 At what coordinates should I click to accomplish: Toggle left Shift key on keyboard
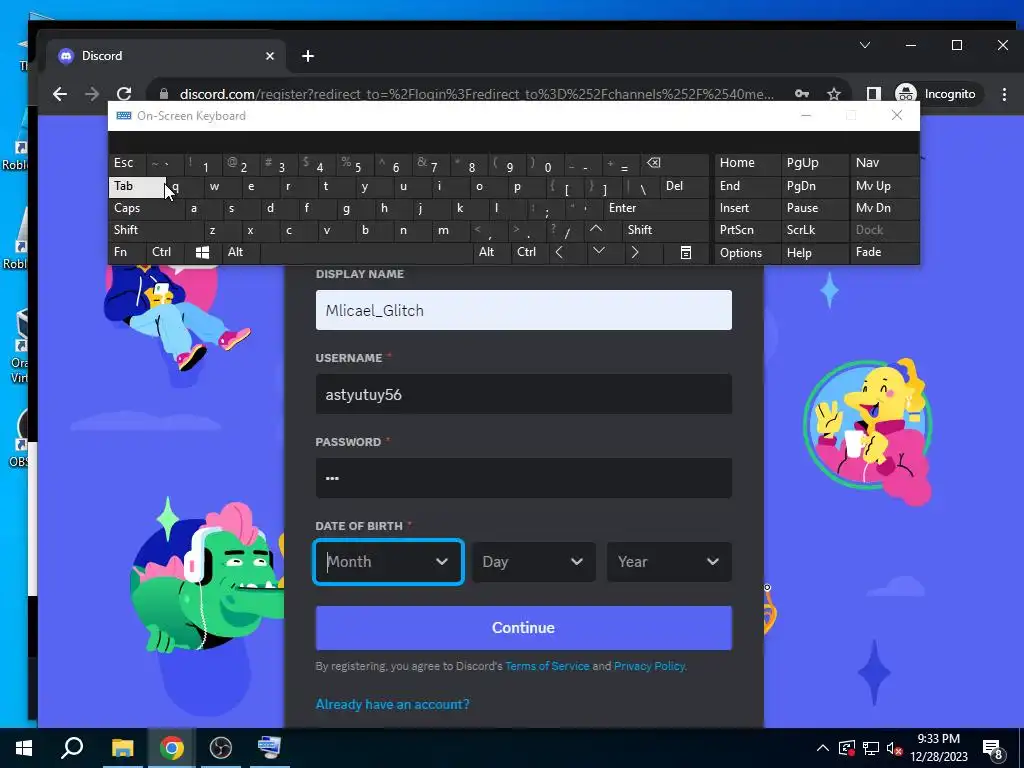pyautogui.click(x=156, y=231)
